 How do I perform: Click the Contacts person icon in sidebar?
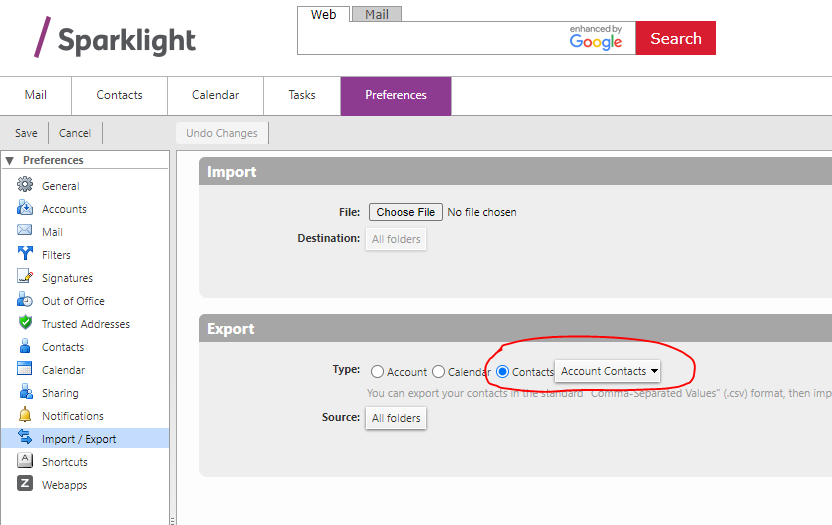click(x=25, y=346)
